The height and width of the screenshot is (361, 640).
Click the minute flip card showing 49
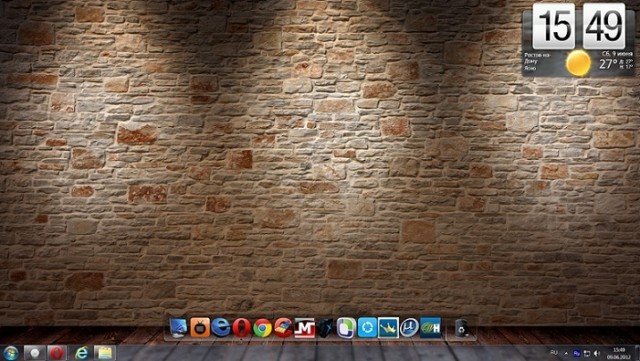(x=604, y=27)
